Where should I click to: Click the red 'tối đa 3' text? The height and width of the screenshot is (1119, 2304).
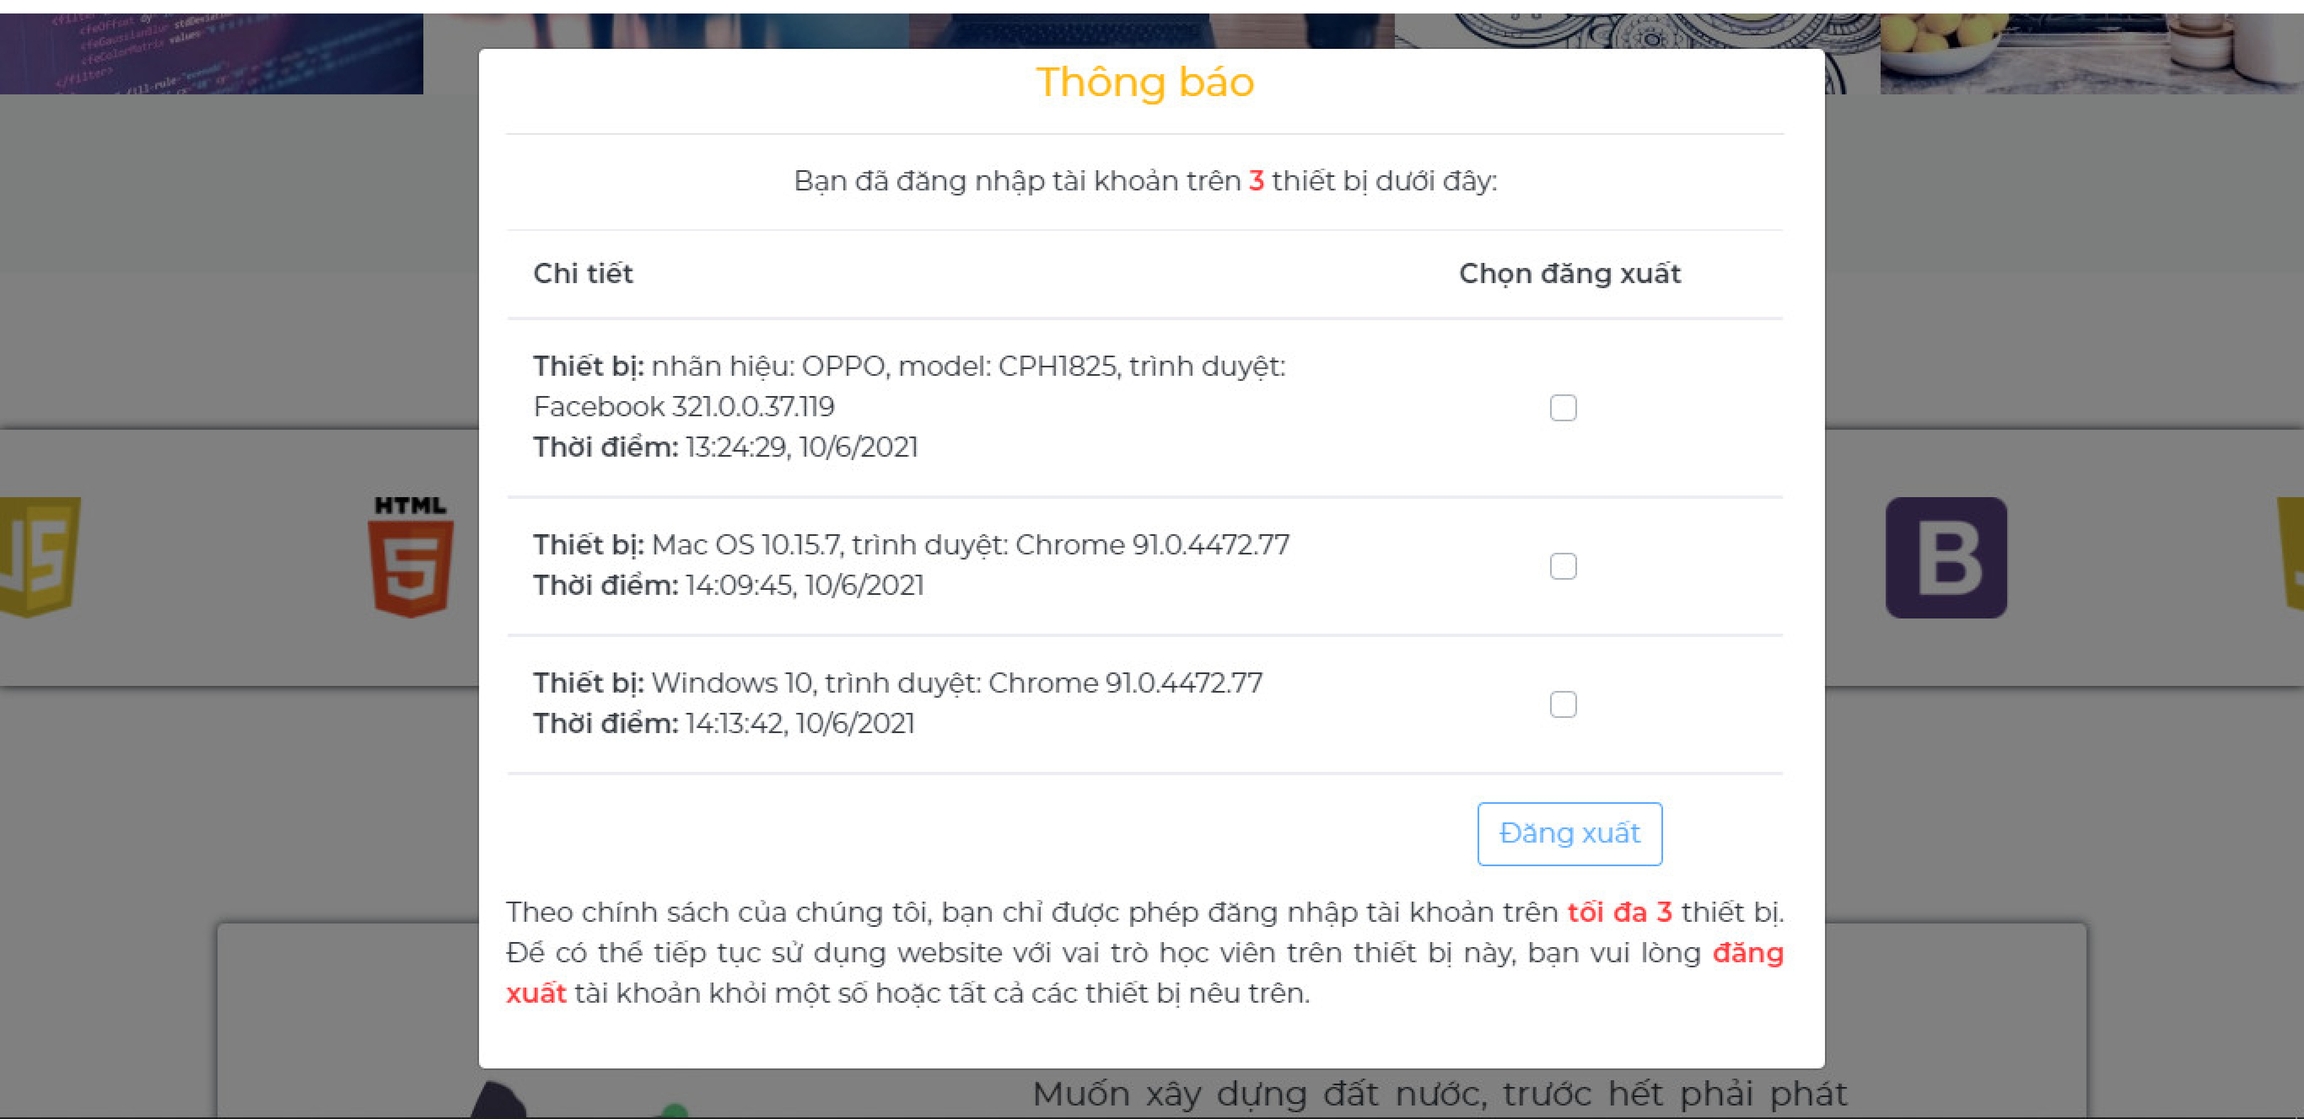pyautogui.click(x=1619, y=912)
